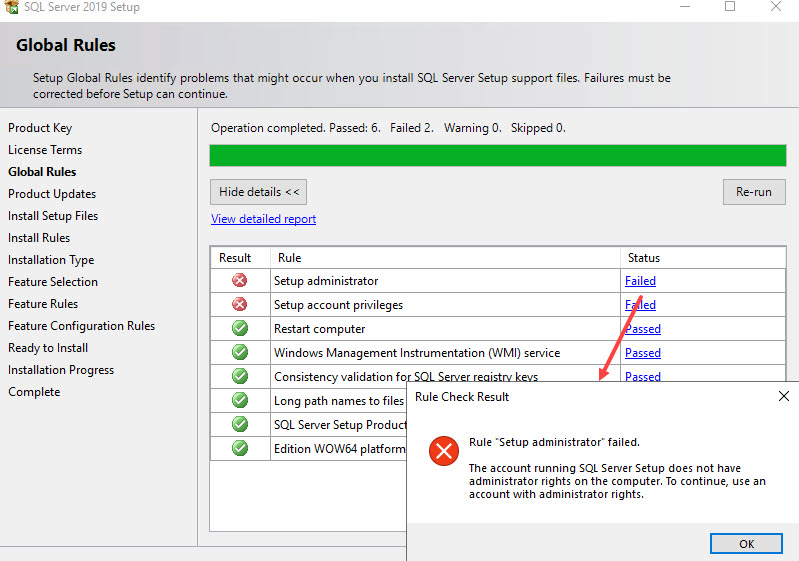799x561 pixels.
Task: Click the Status column header
Action: [x=644, y=258]
